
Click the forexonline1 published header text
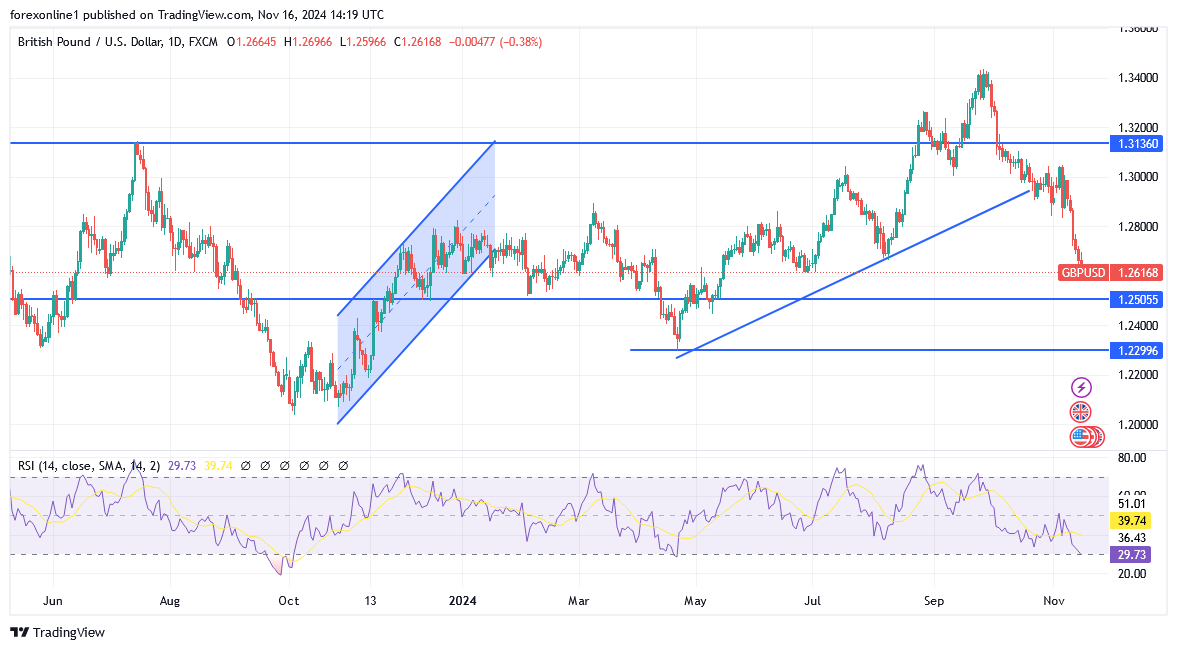coord(196,15)
